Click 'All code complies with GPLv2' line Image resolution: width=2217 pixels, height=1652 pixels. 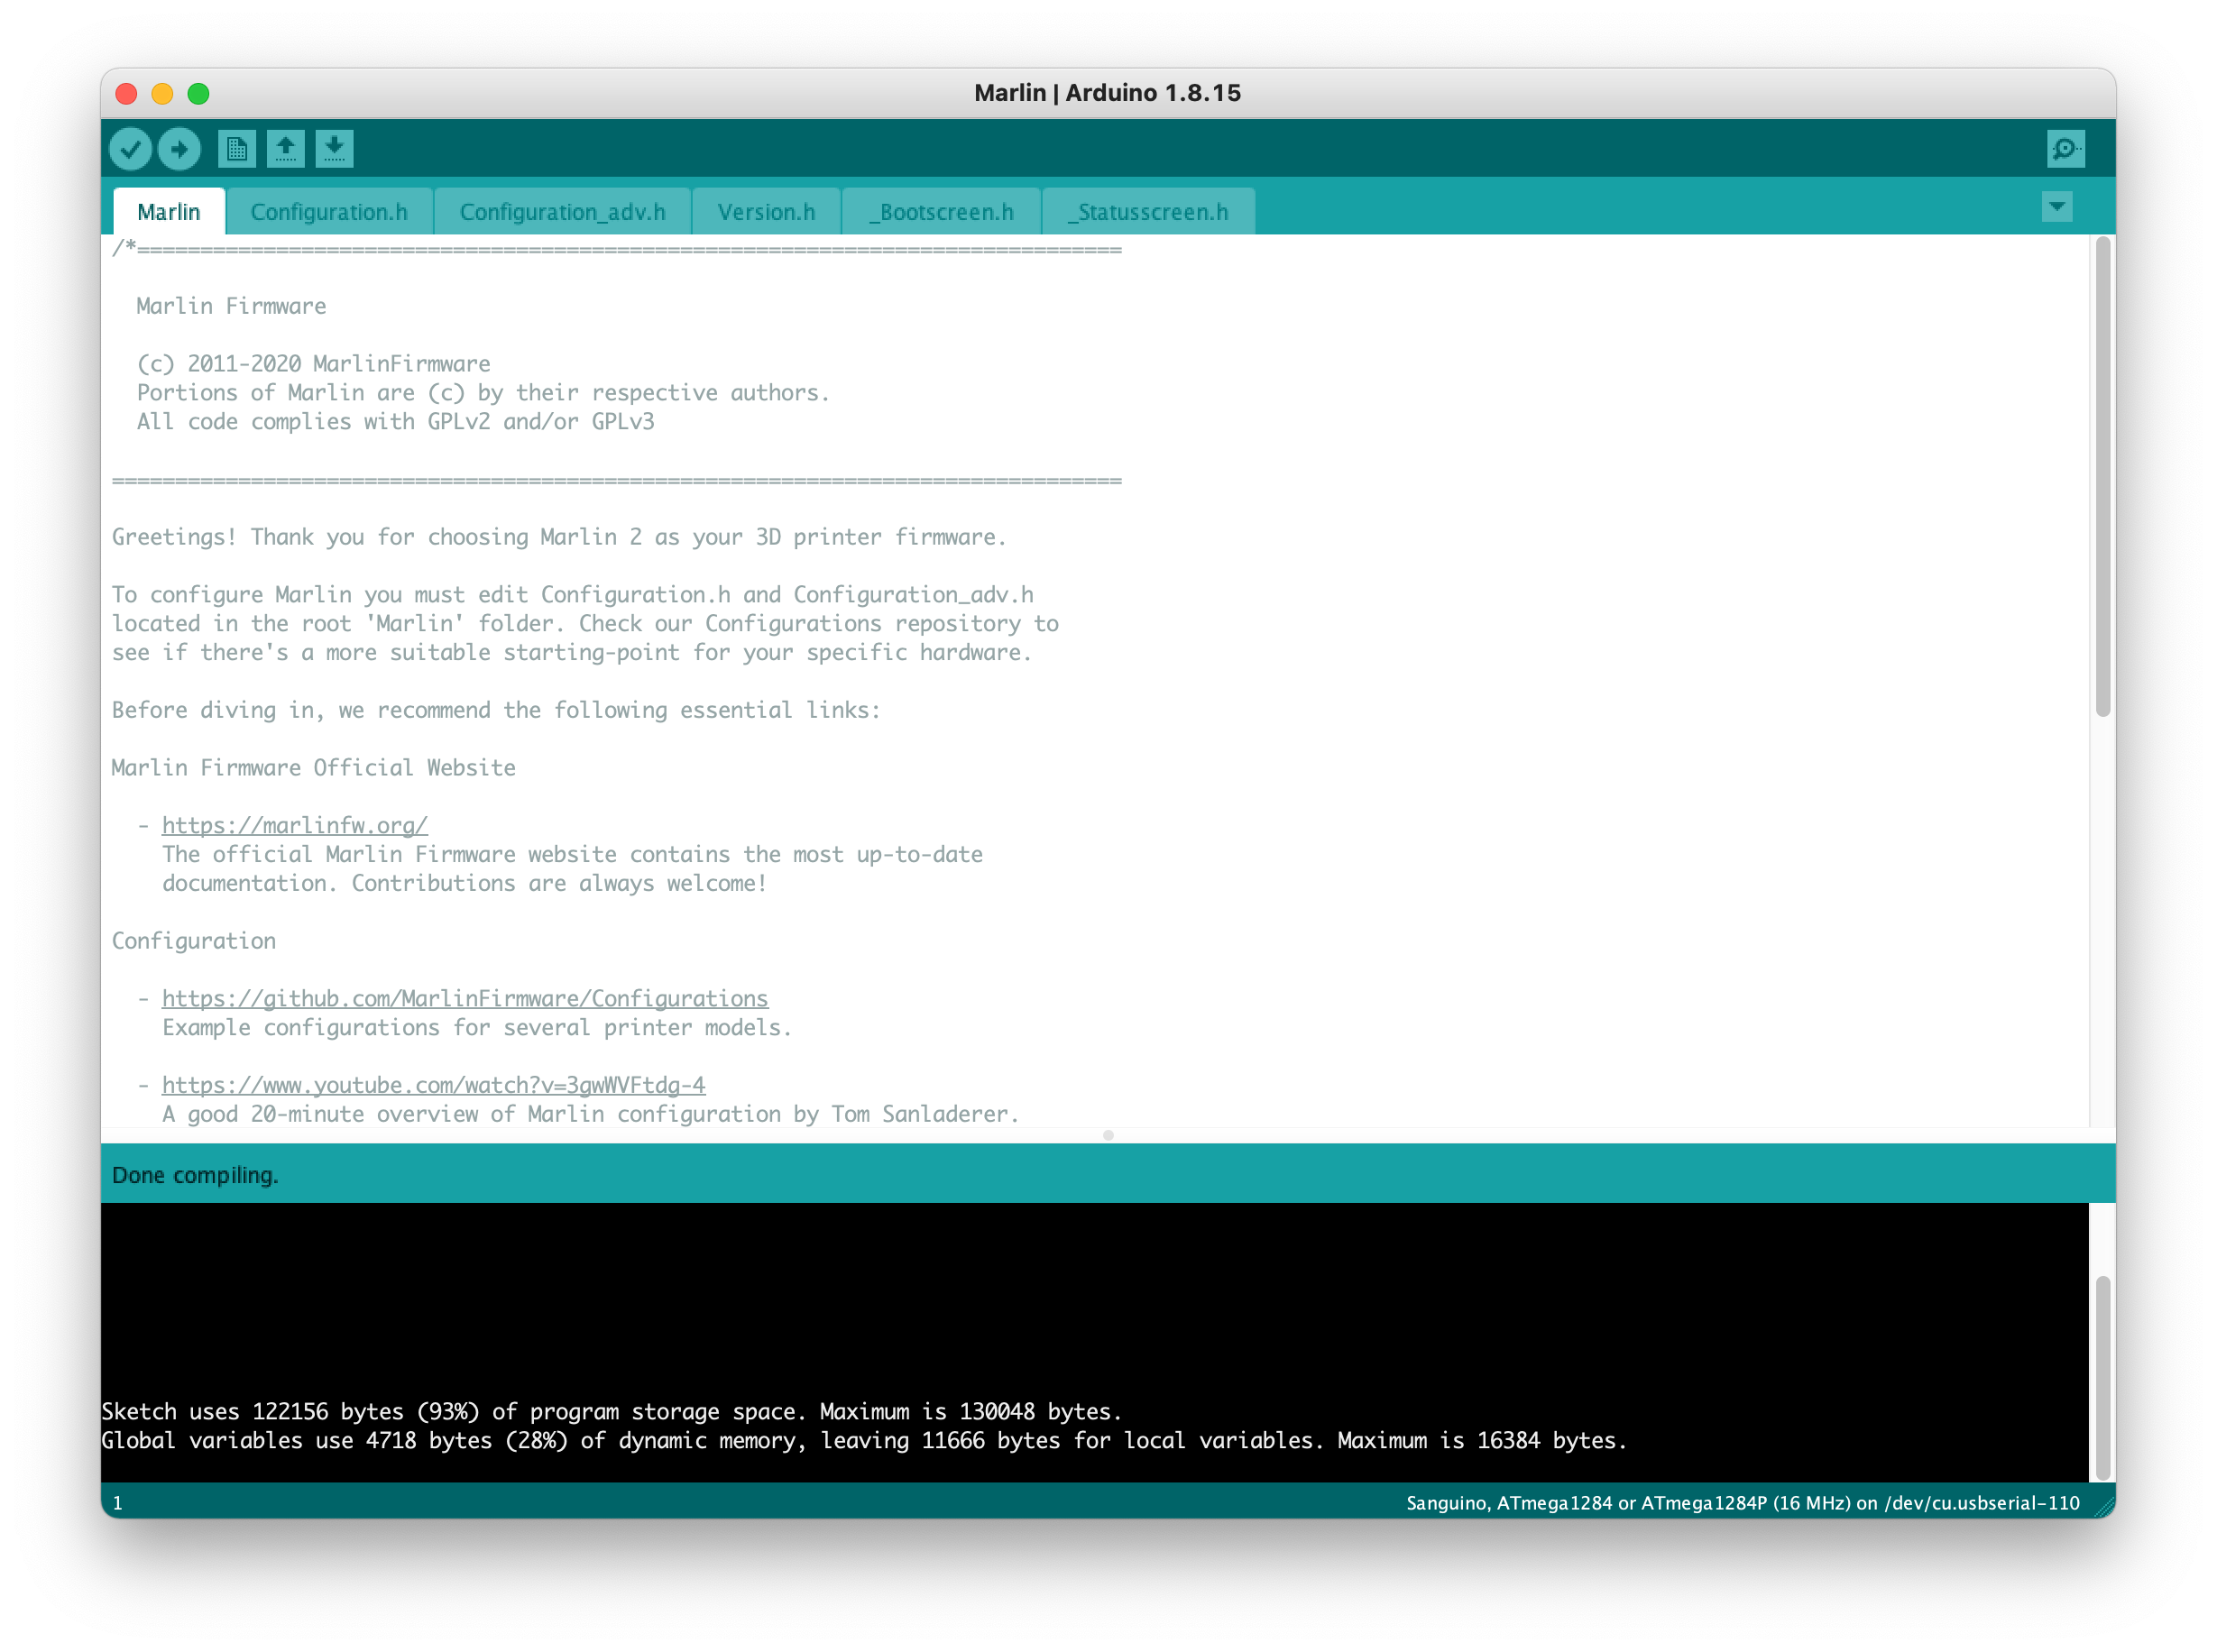(395, 421)
